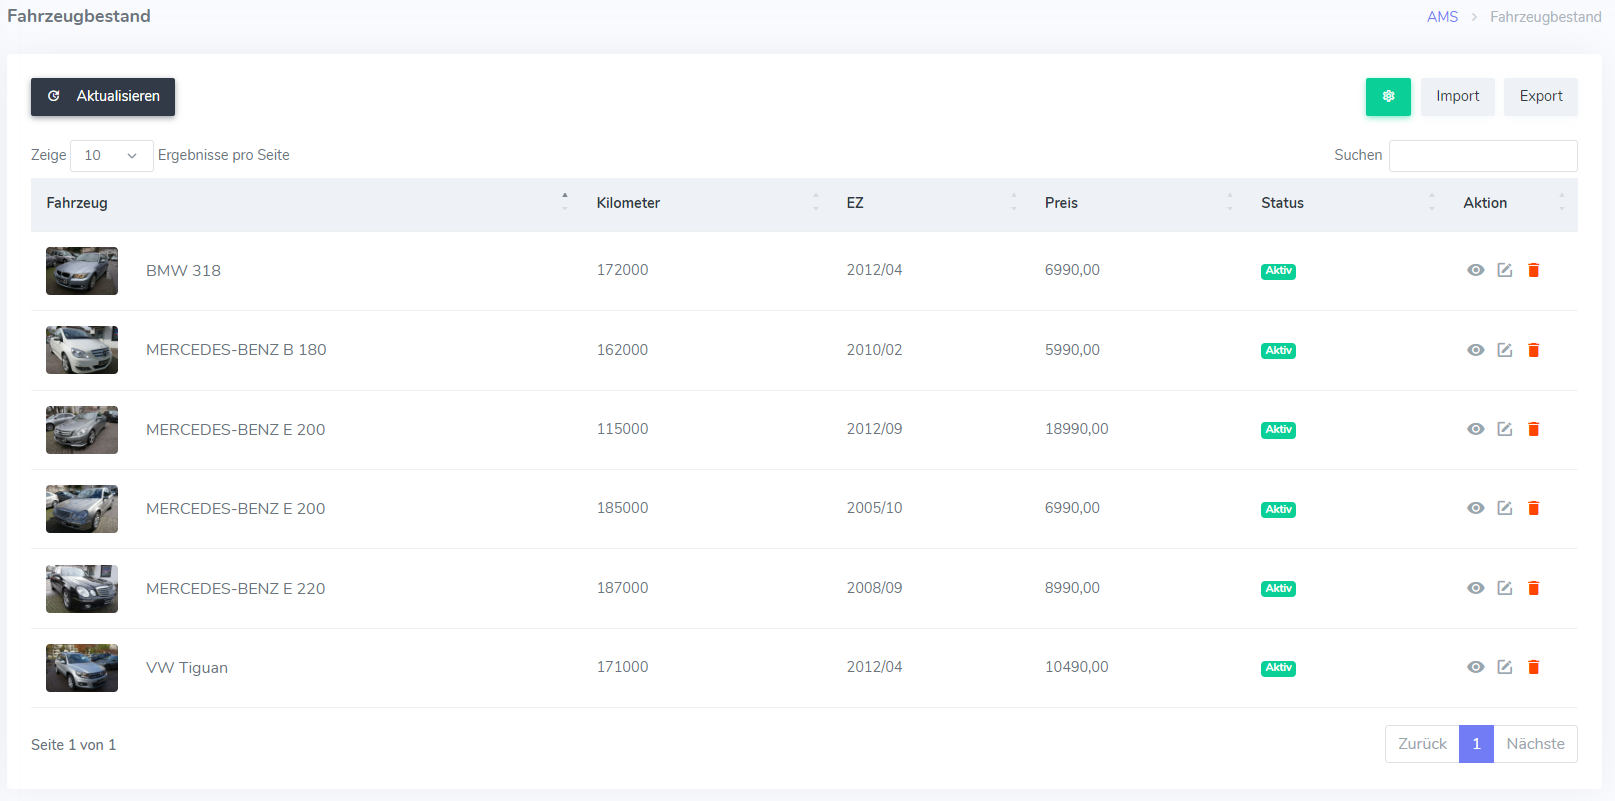The width and height of the screenshot is (1615, 801).
Task: Click the Import button
Action: pos(1457,97)
